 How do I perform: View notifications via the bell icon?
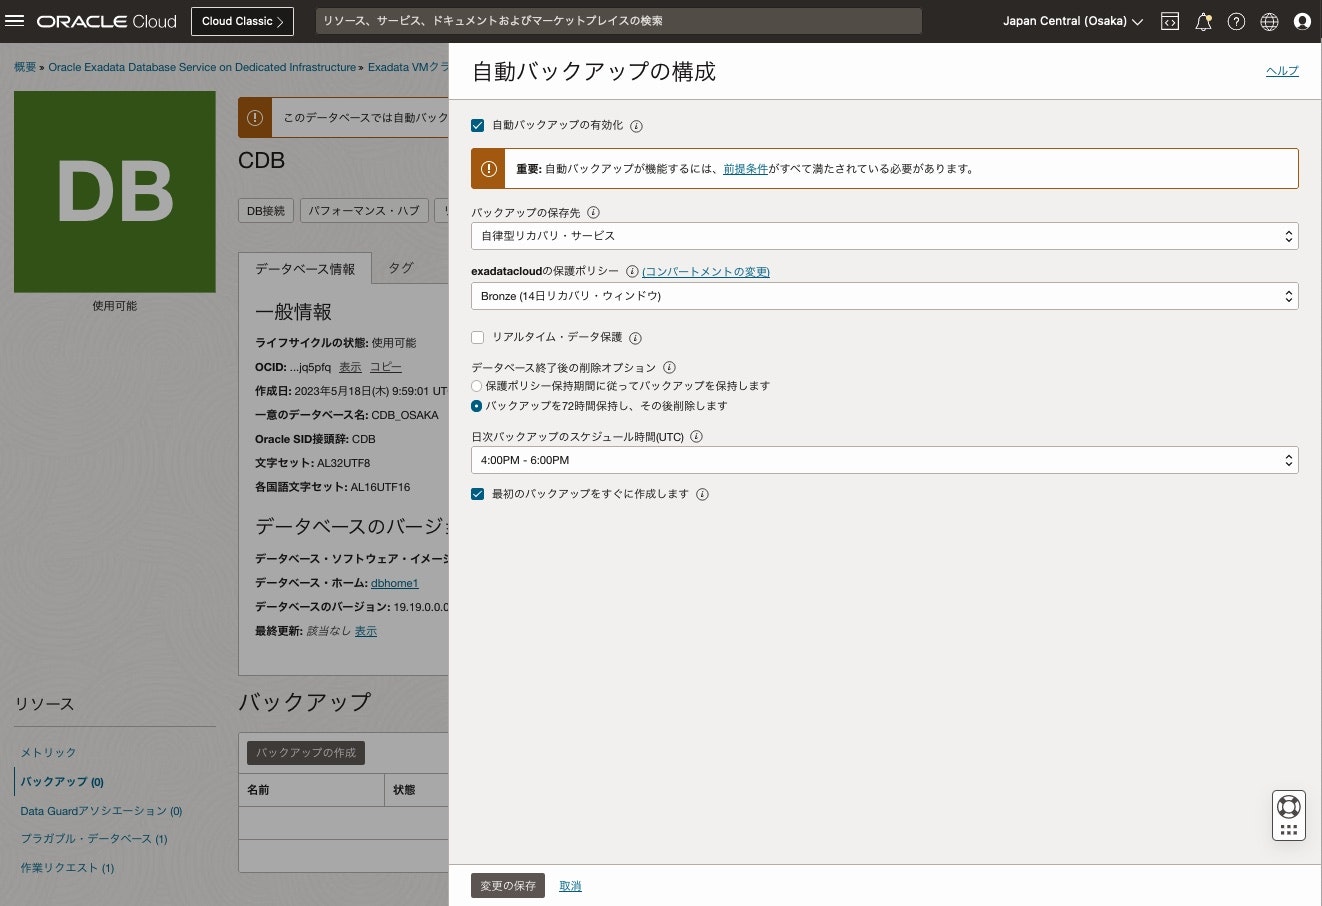[x=1203, y=21]
